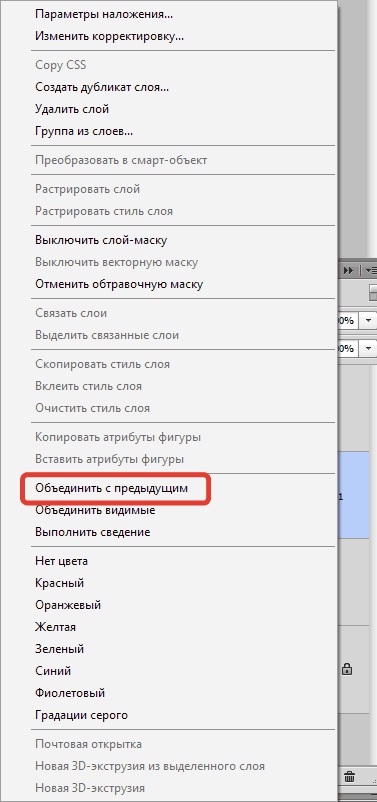Click 'Очистить стиль слоя' menu item

click(93, 408)
